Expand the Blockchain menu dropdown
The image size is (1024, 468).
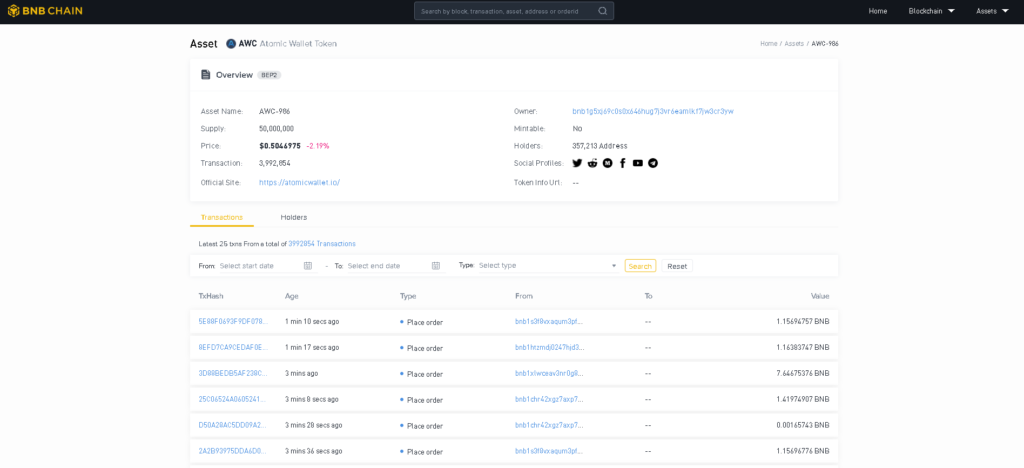point(931,11)
